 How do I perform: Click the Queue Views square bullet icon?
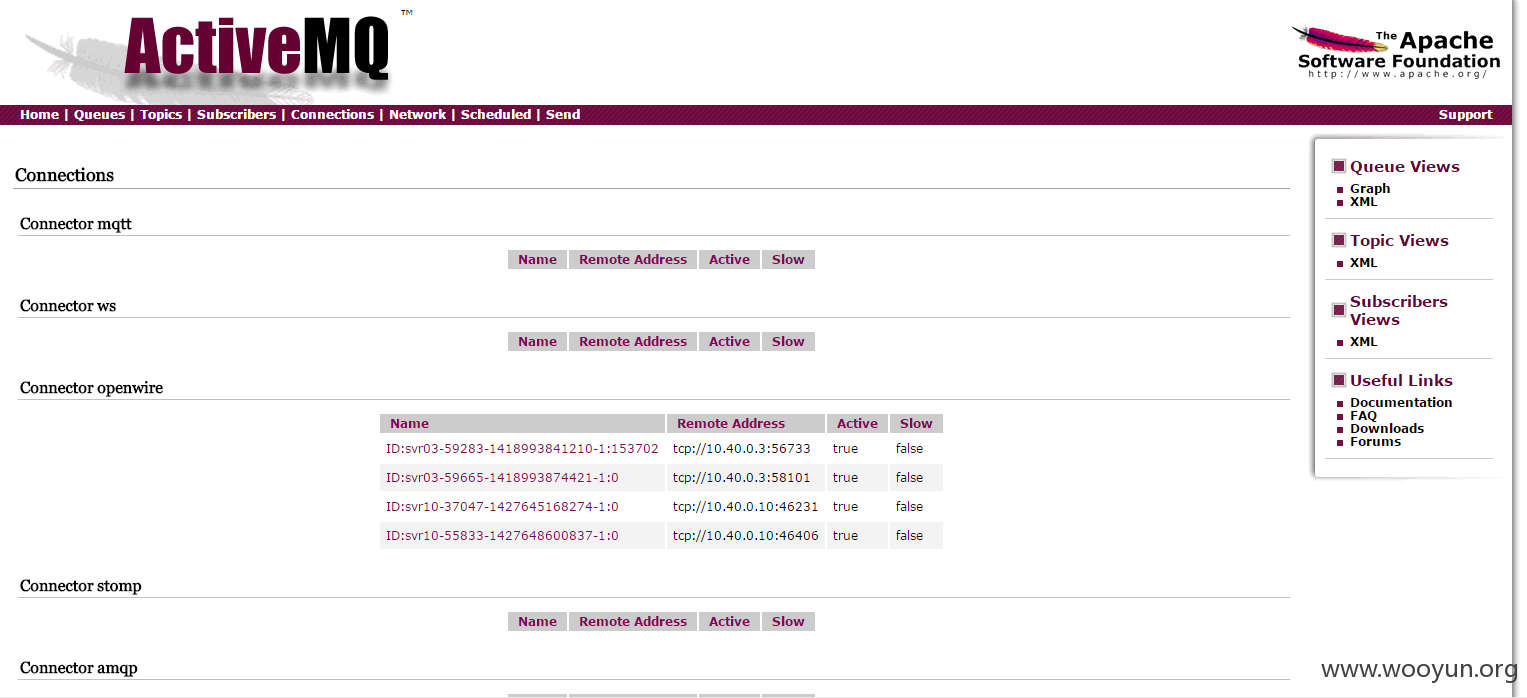(1338, 167)
